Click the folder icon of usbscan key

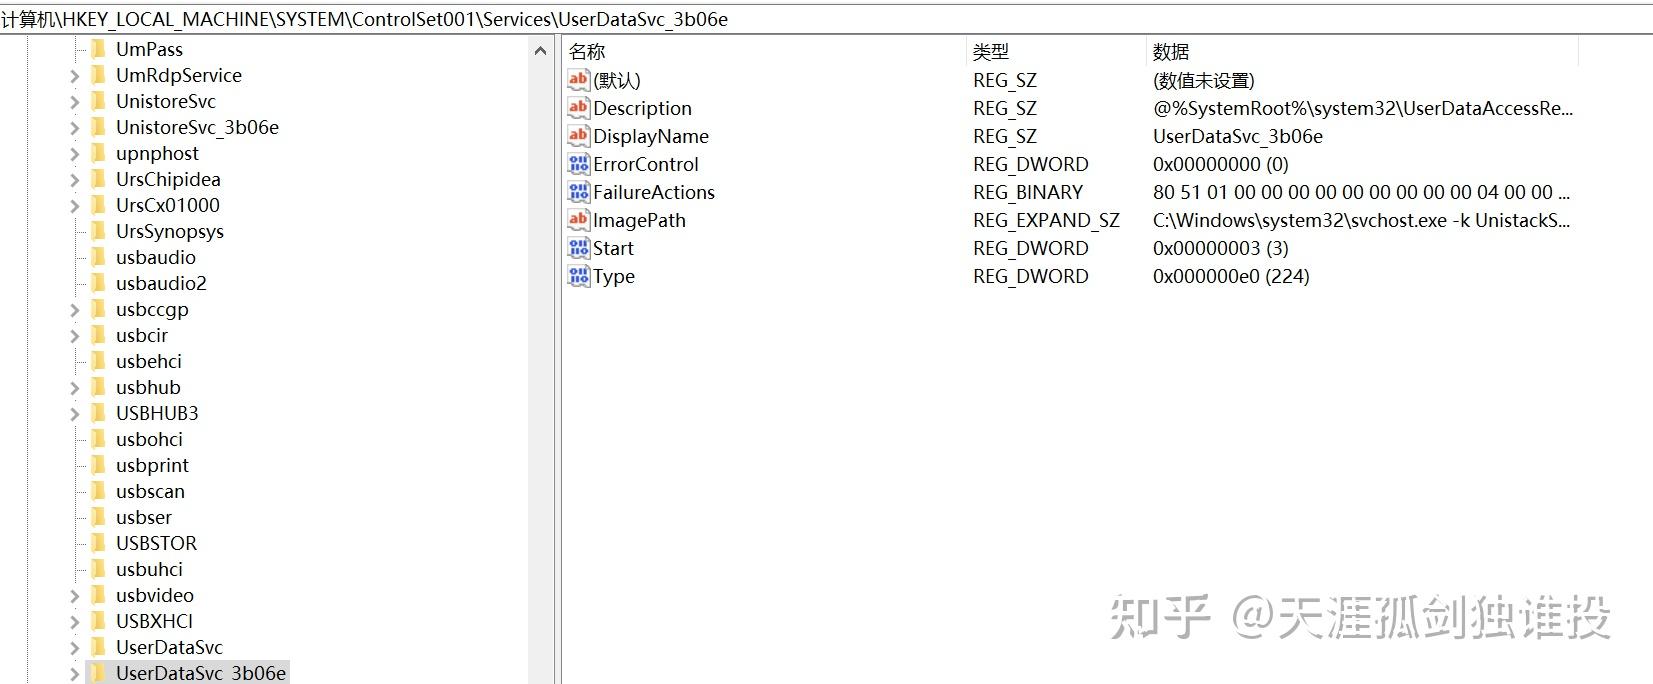point(98,491)
